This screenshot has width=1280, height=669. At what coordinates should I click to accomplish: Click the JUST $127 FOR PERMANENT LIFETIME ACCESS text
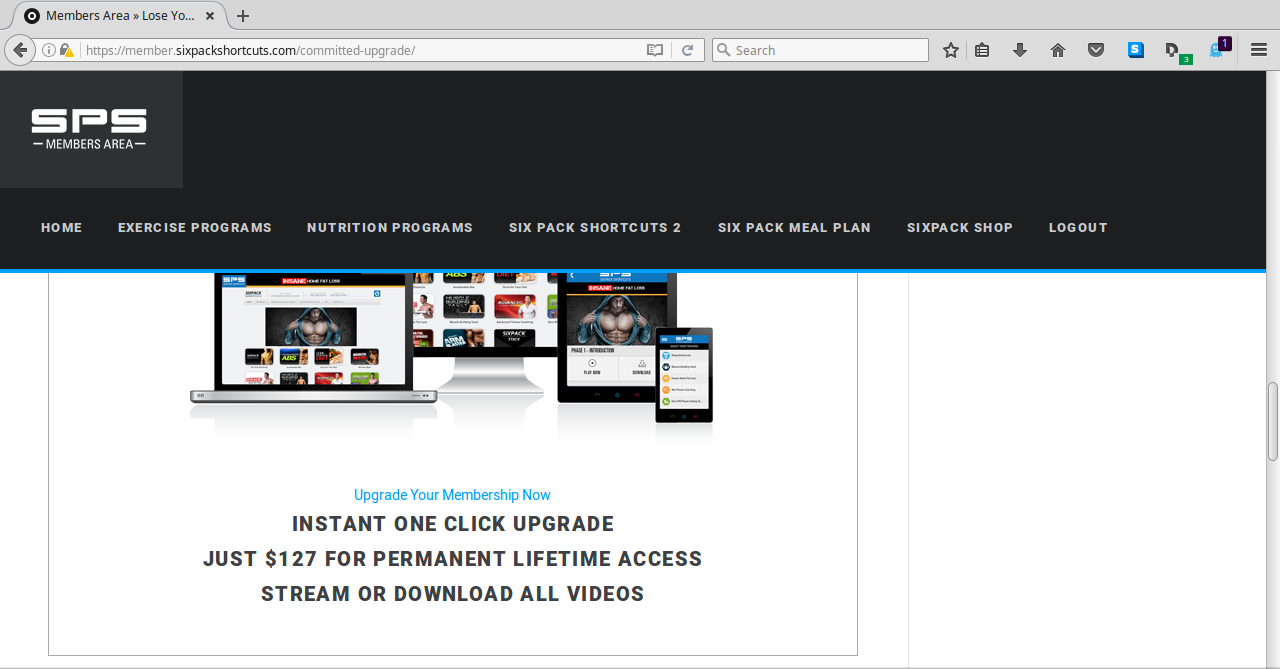point(453,559)
